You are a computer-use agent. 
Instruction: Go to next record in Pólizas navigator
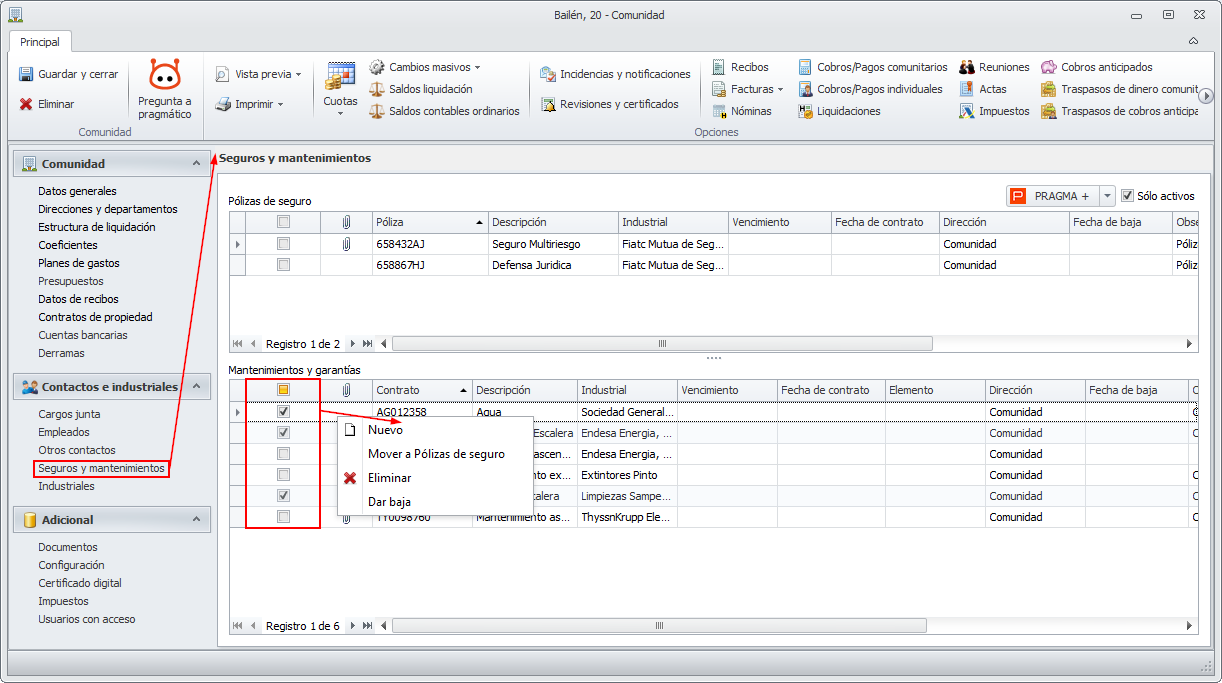(353, 344)
